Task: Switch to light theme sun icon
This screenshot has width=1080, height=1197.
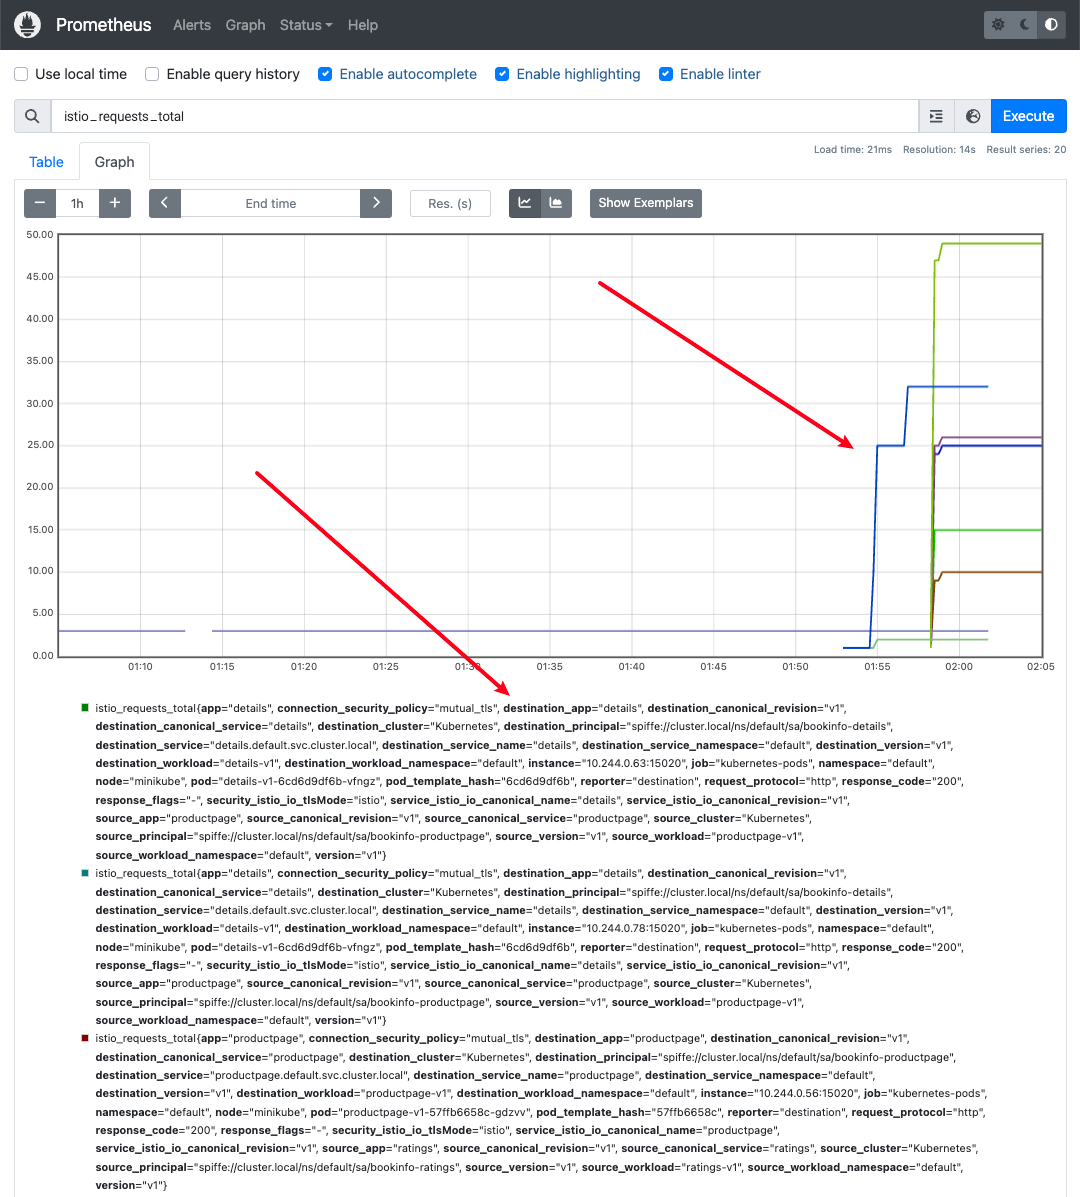Action: [x=998, y=24]
